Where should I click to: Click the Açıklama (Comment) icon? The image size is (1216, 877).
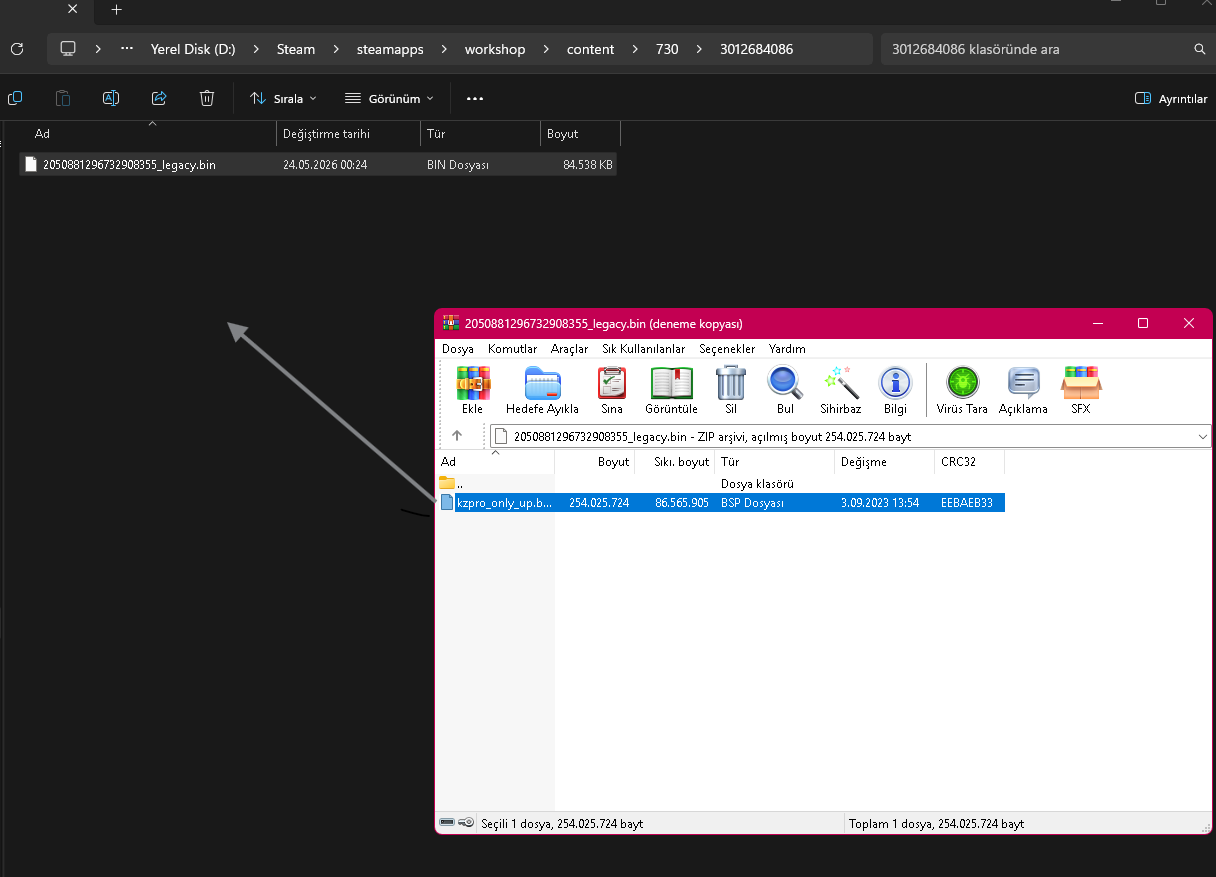[x=1024, y=383]
